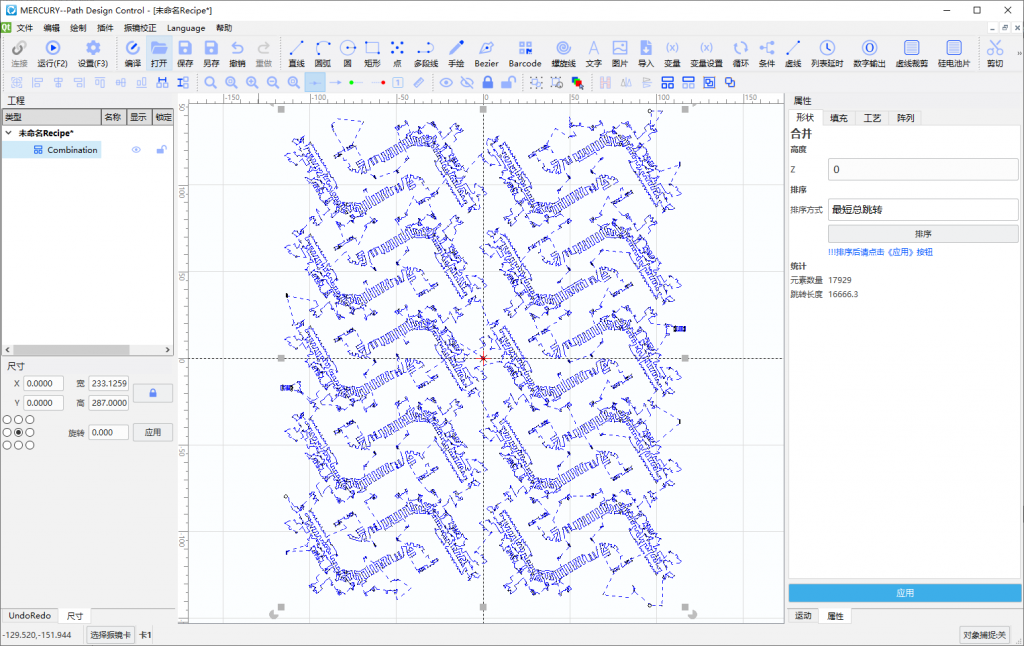Select the top-left anchor radio button
This screenshot has height=646, width=1024.
[7, 420]
